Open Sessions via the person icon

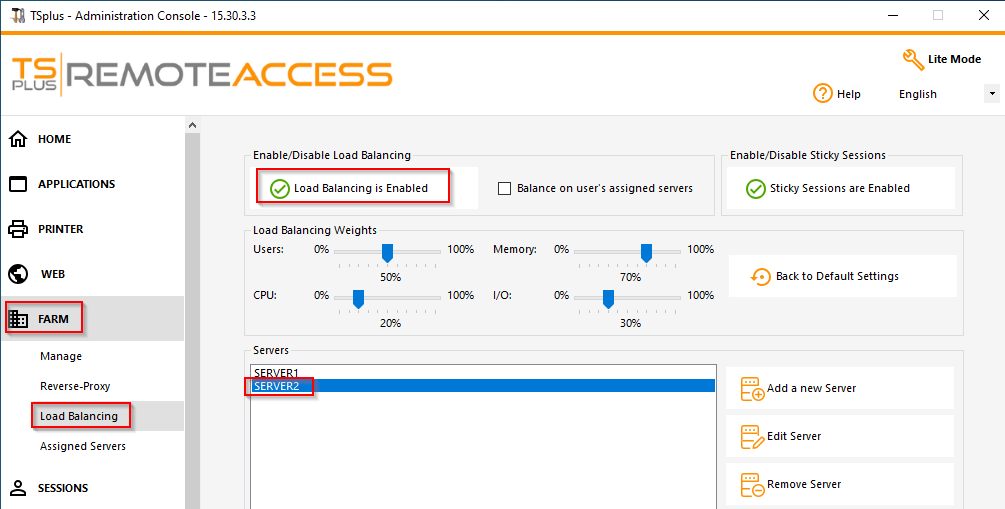click(x=18, y=488)
